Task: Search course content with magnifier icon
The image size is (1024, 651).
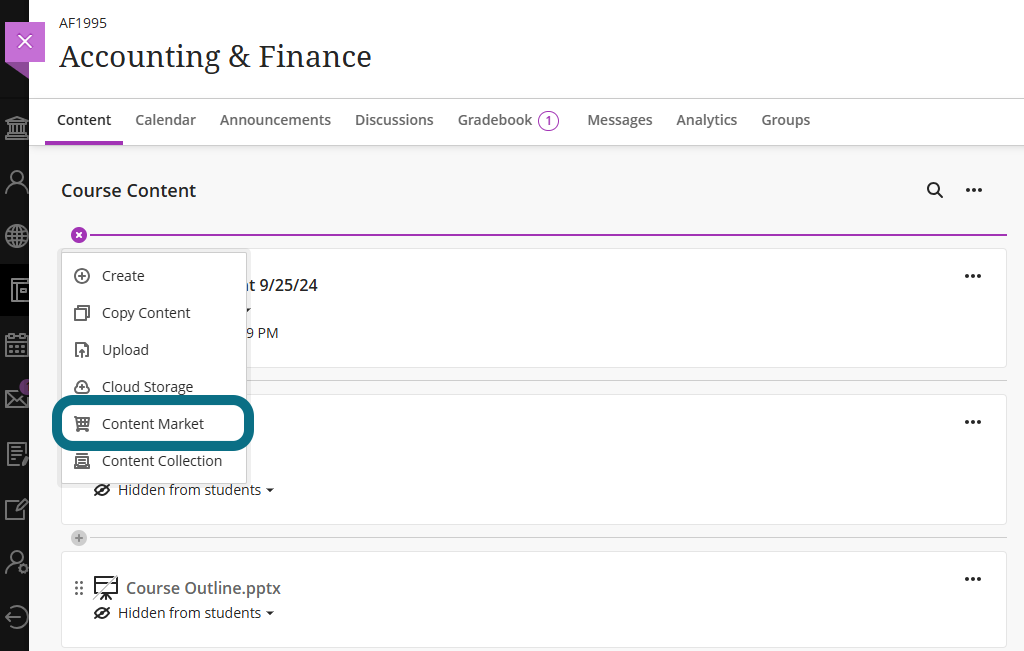Action: click(x=935, y=190)
